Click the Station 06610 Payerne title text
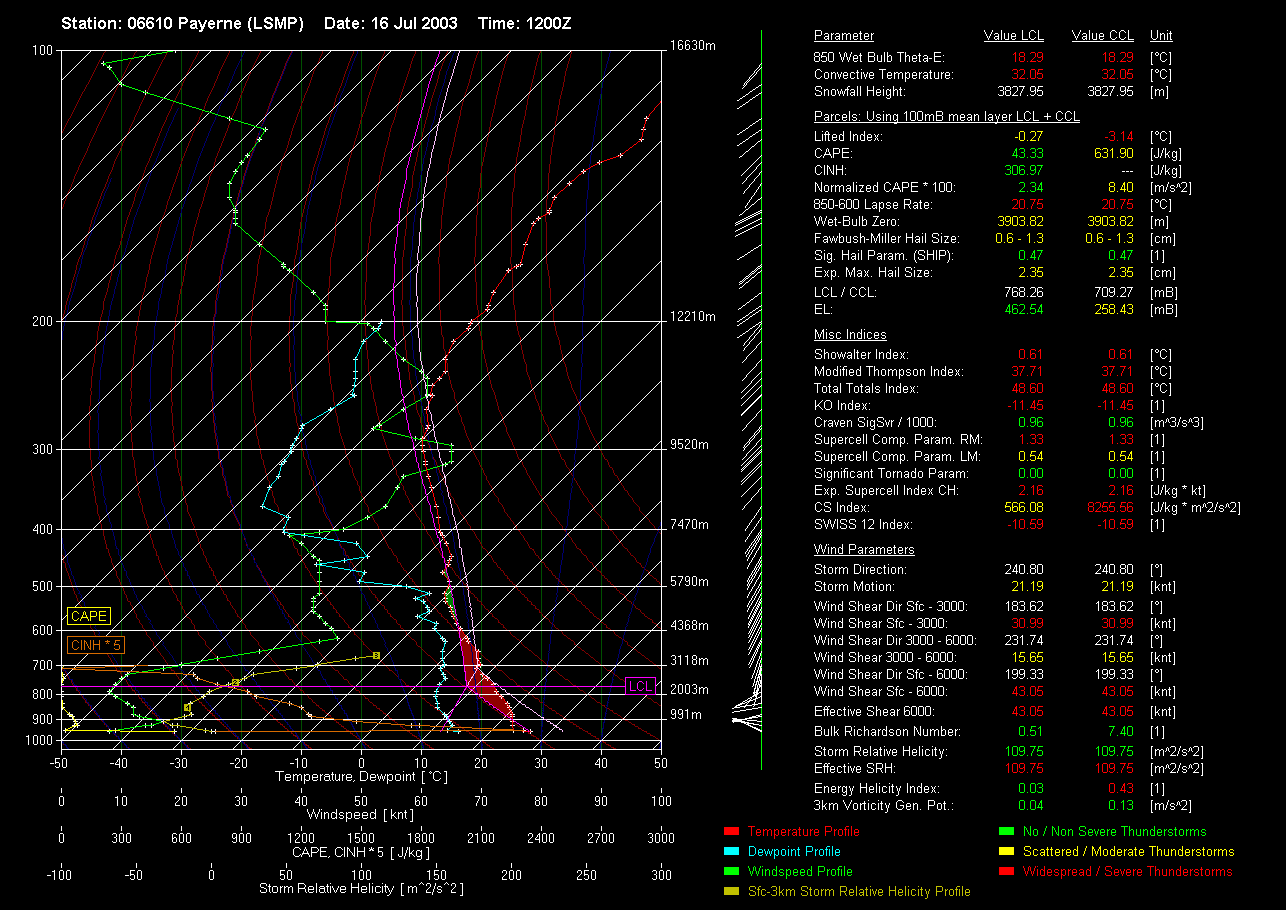Image resolution: width=1286 pixels, height=910 pixels. pyautogui.click(x=182, y=23)
